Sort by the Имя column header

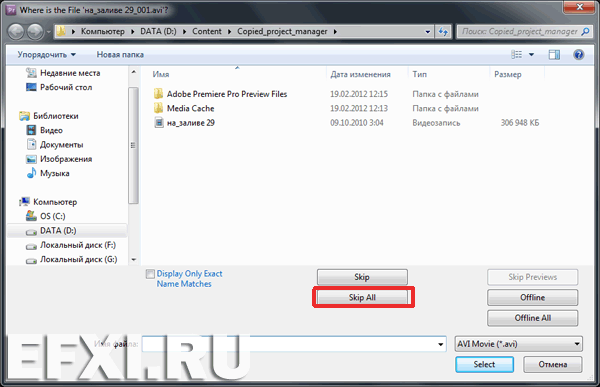[x=161, y=74]
